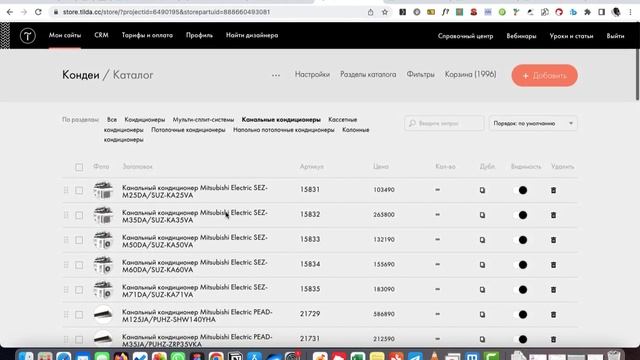Share page using browser share icon

coord(371,12)
